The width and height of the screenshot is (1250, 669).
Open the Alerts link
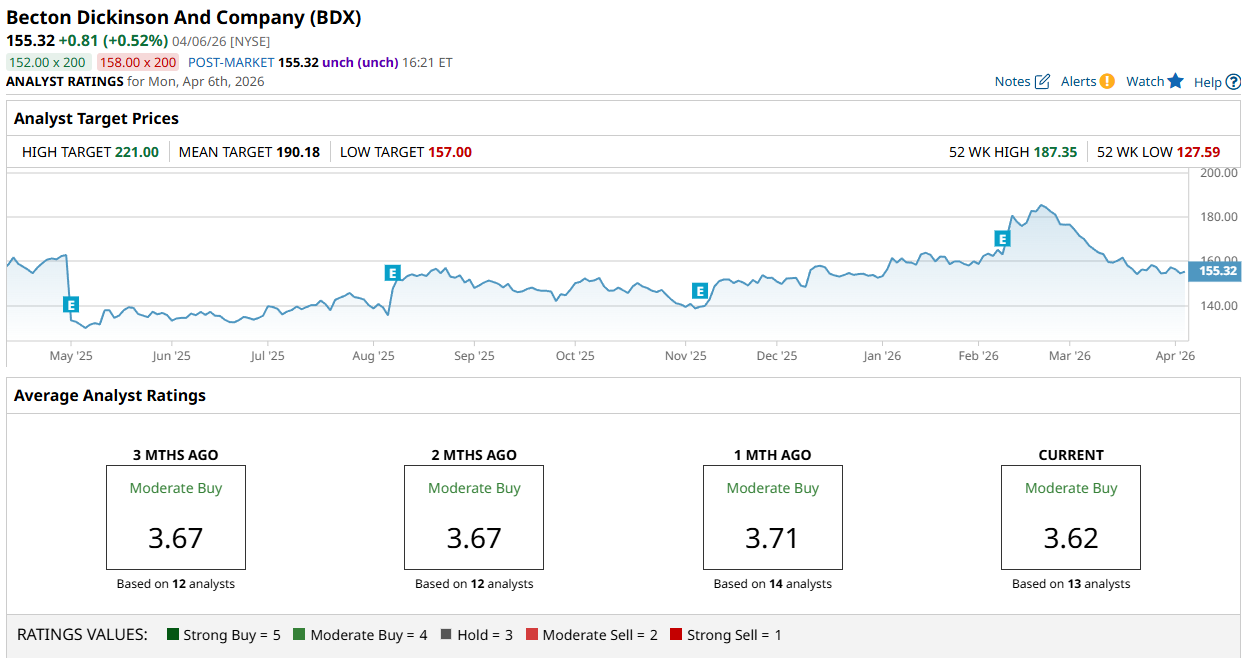(x=1078, y=81)
